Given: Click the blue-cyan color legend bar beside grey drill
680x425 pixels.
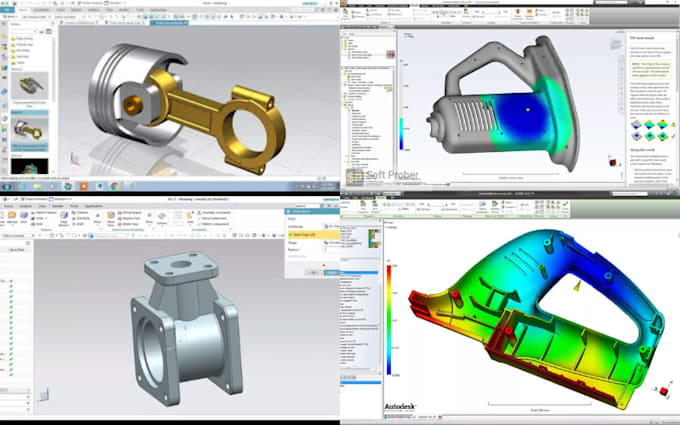Looking at the screenshot, I should (401, 134).
